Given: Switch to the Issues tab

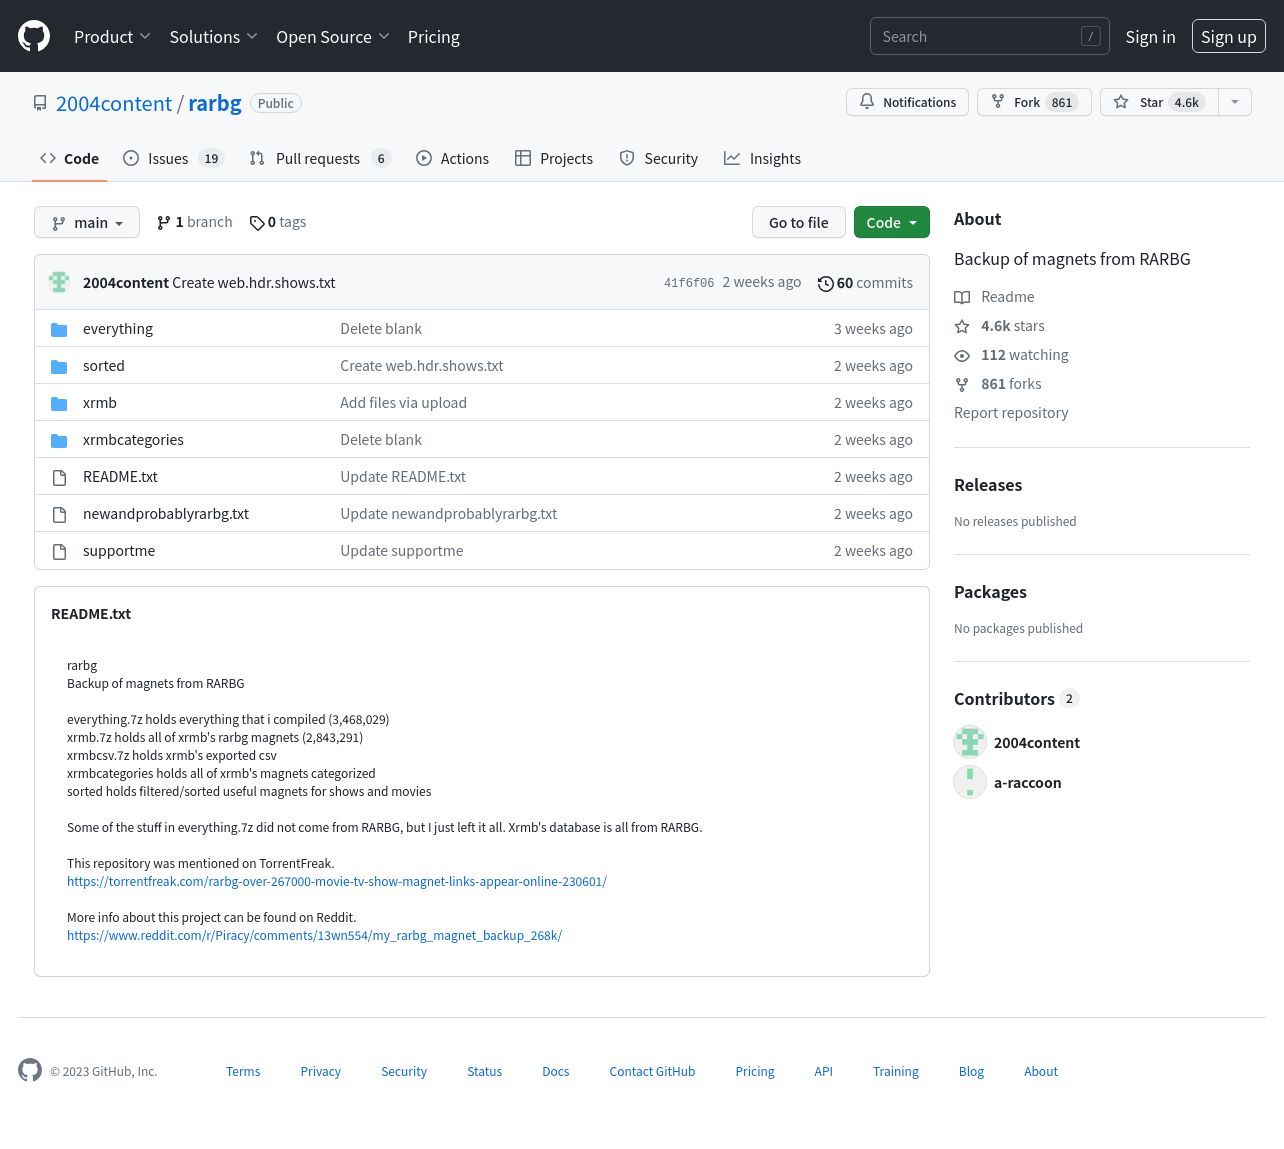Looking at the screenshot, I should pos(173,158).
